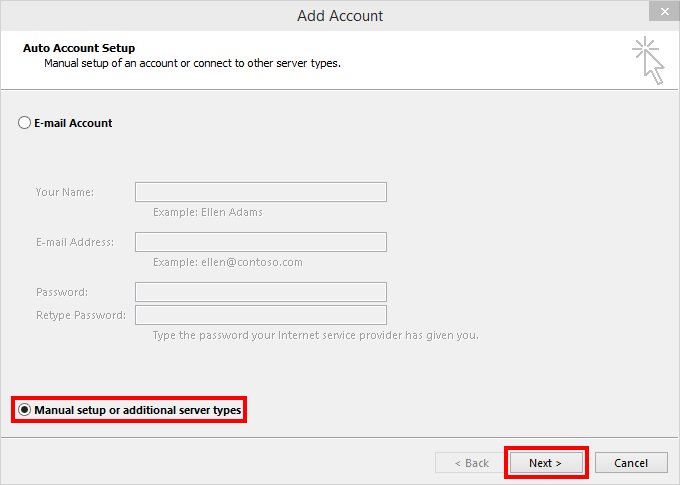
Task: Click into the E-mail Address field
Action: (x=260, y=242)
